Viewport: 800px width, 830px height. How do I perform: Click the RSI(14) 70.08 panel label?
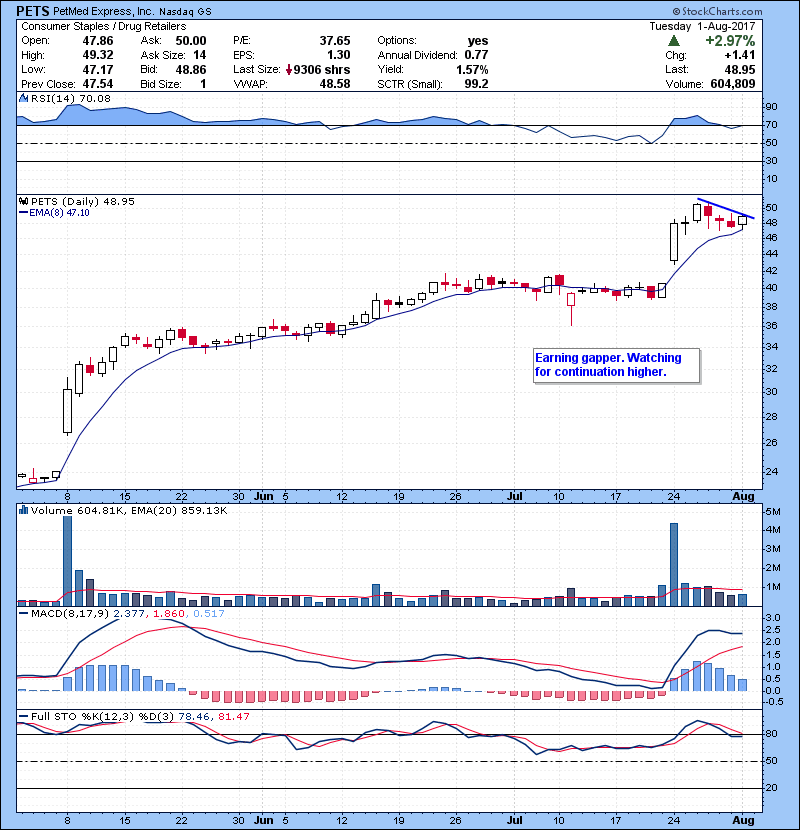[71, 98]
